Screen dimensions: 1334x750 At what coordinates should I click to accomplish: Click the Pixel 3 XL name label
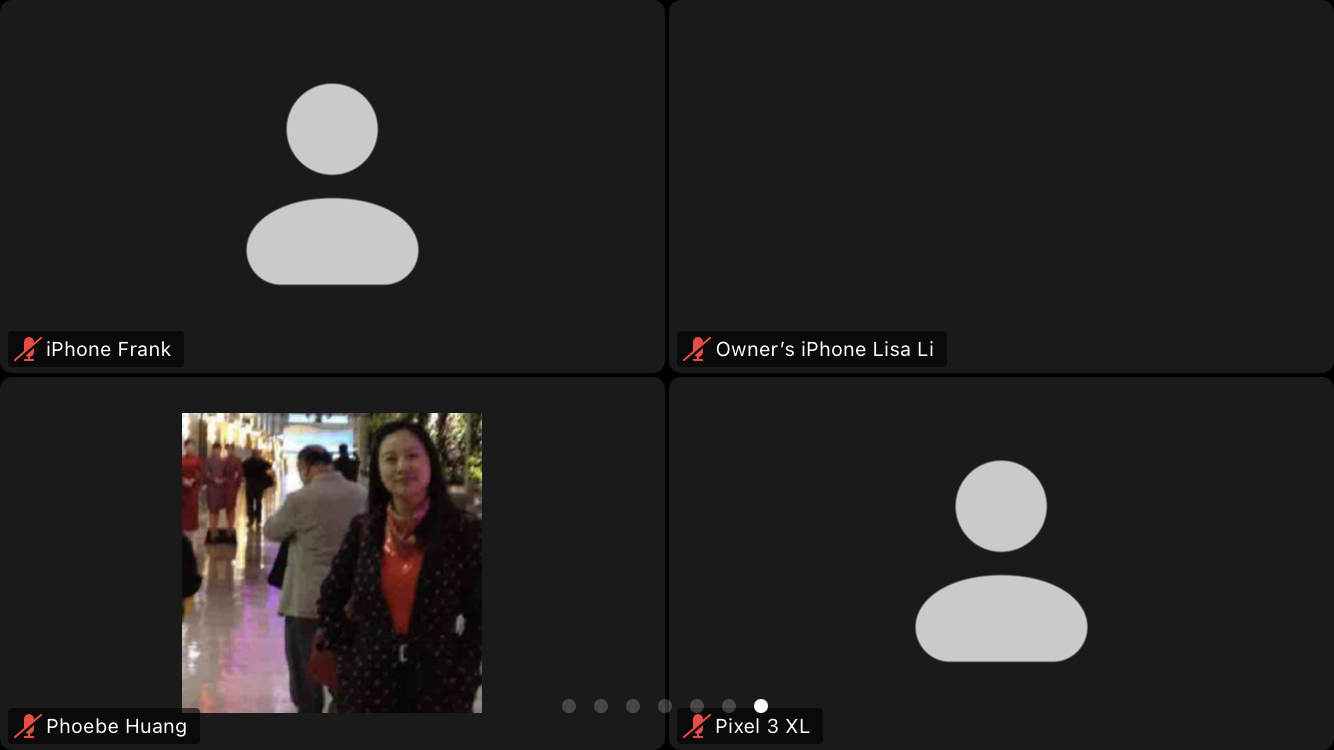click(x=762, y=726)
